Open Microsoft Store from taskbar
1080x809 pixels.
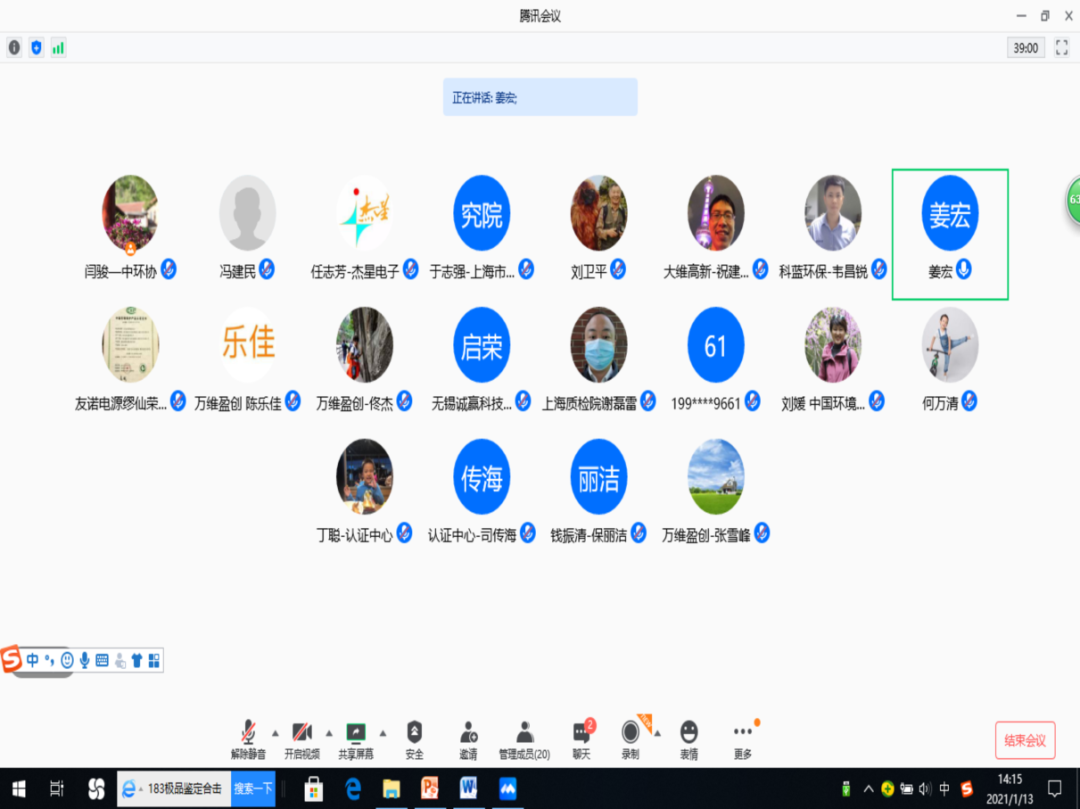pyautogui.click(x=313, y=788)
